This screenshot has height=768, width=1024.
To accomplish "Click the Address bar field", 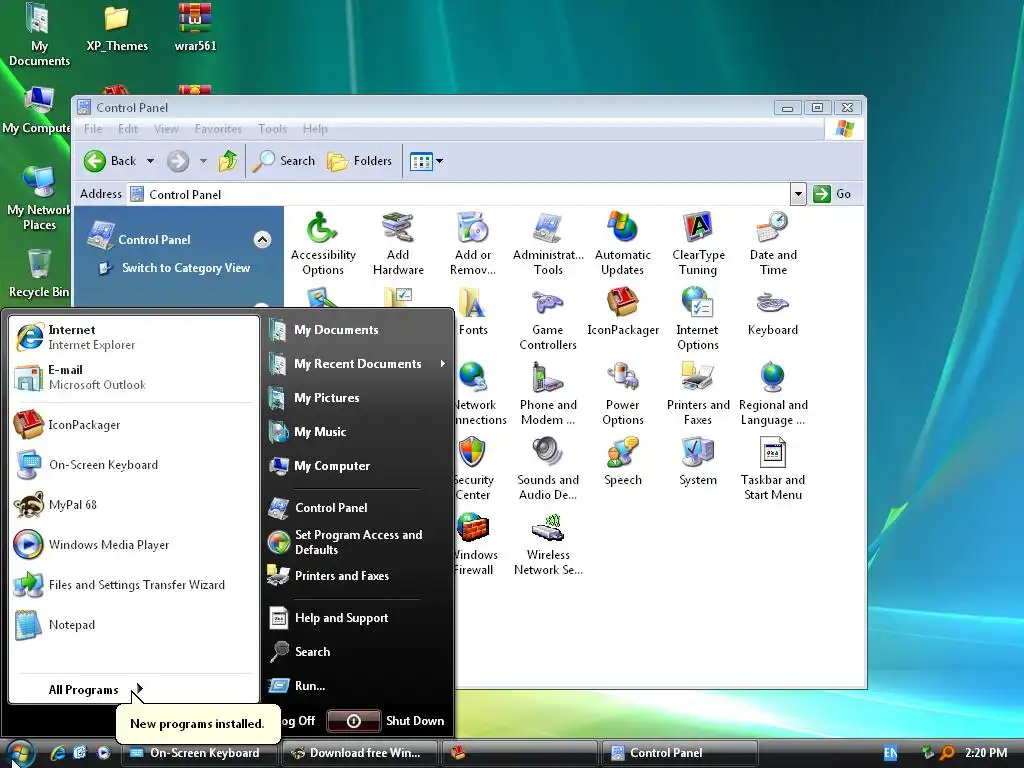I will pos(460,194).
